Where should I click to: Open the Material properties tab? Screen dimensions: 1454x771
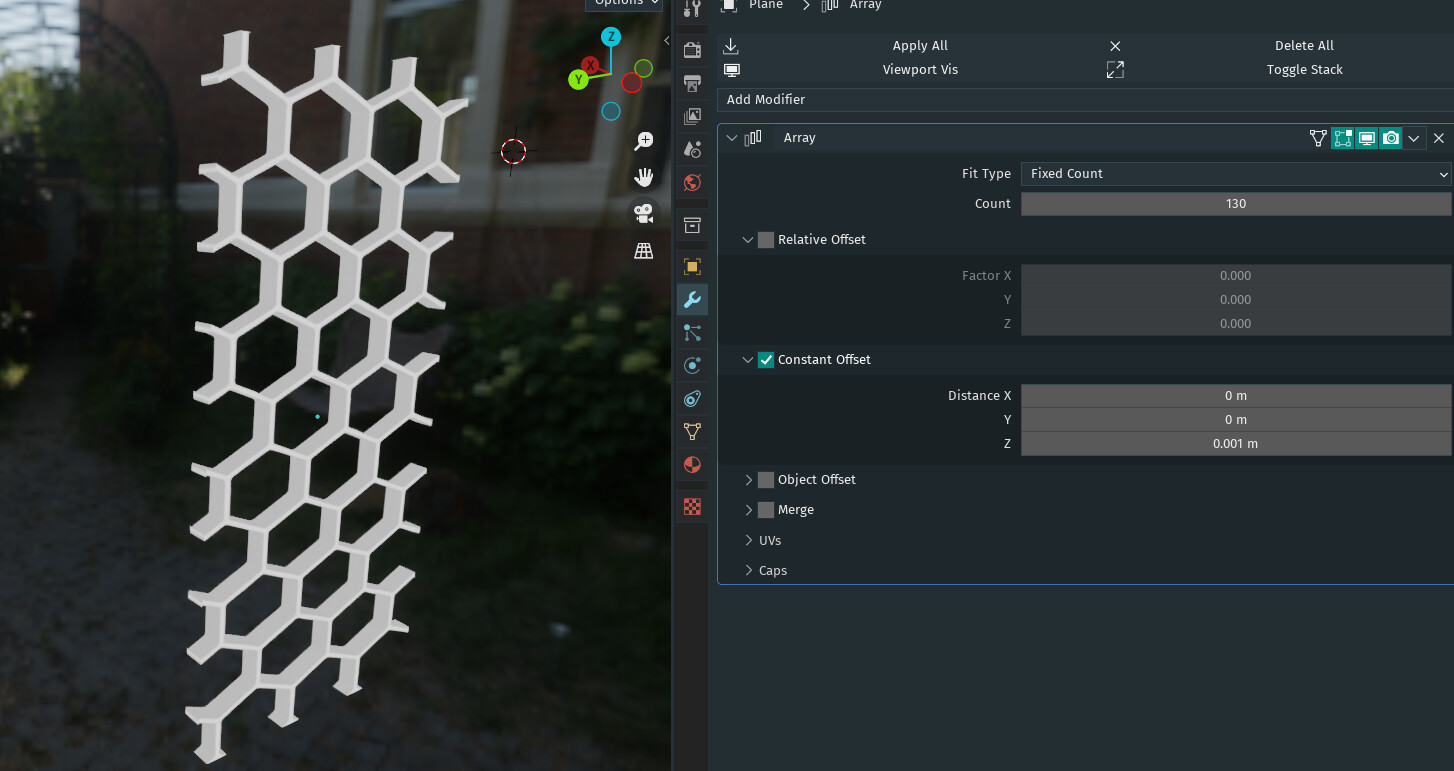692,465
